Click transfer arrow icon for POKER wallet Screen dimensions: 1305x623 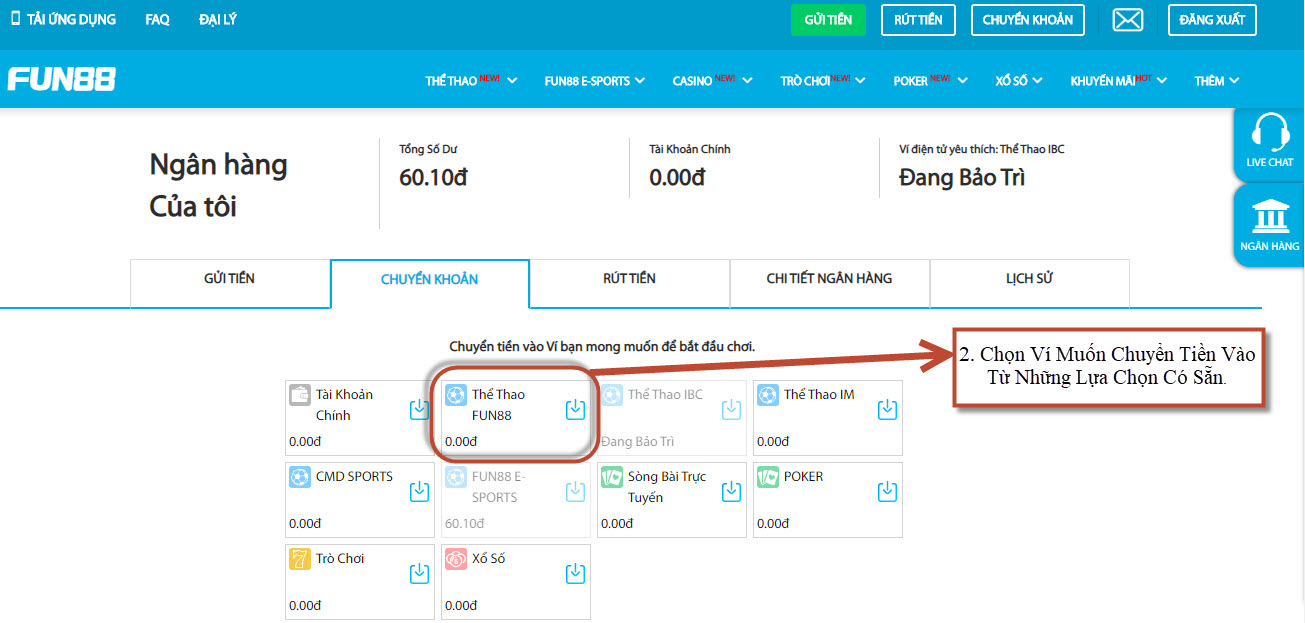888,492
